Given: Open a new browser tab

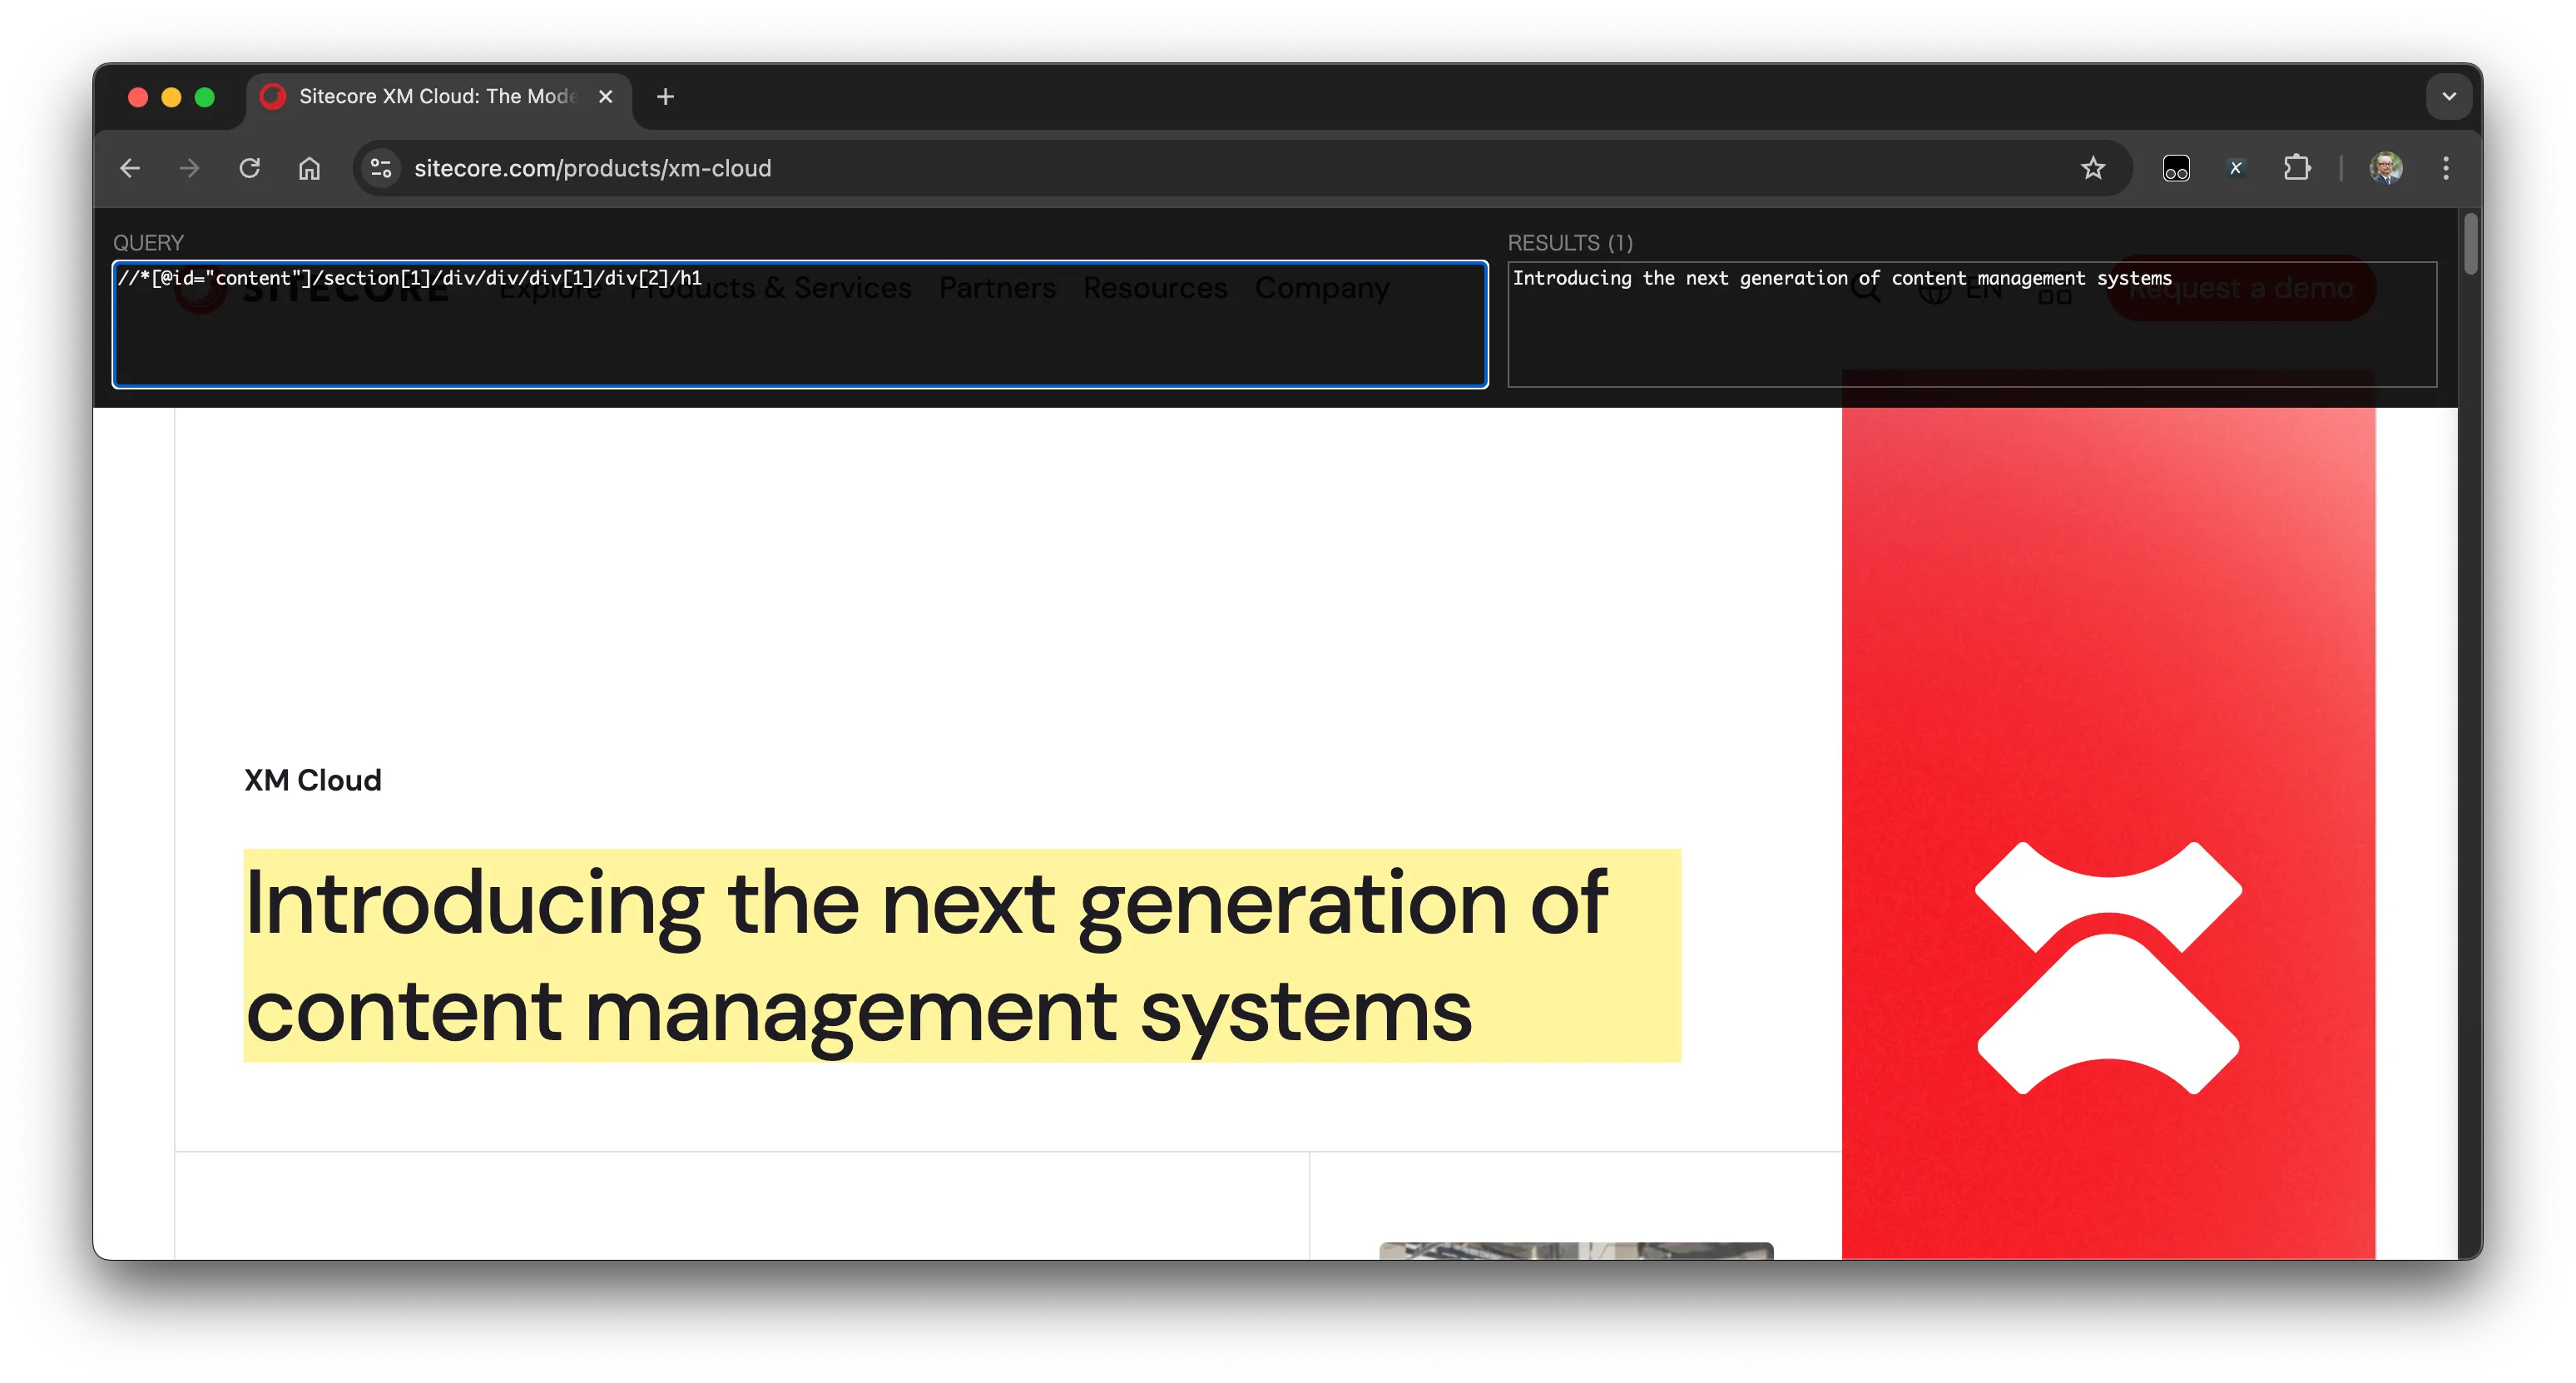Looking at the screenshot, I should 665,97.
